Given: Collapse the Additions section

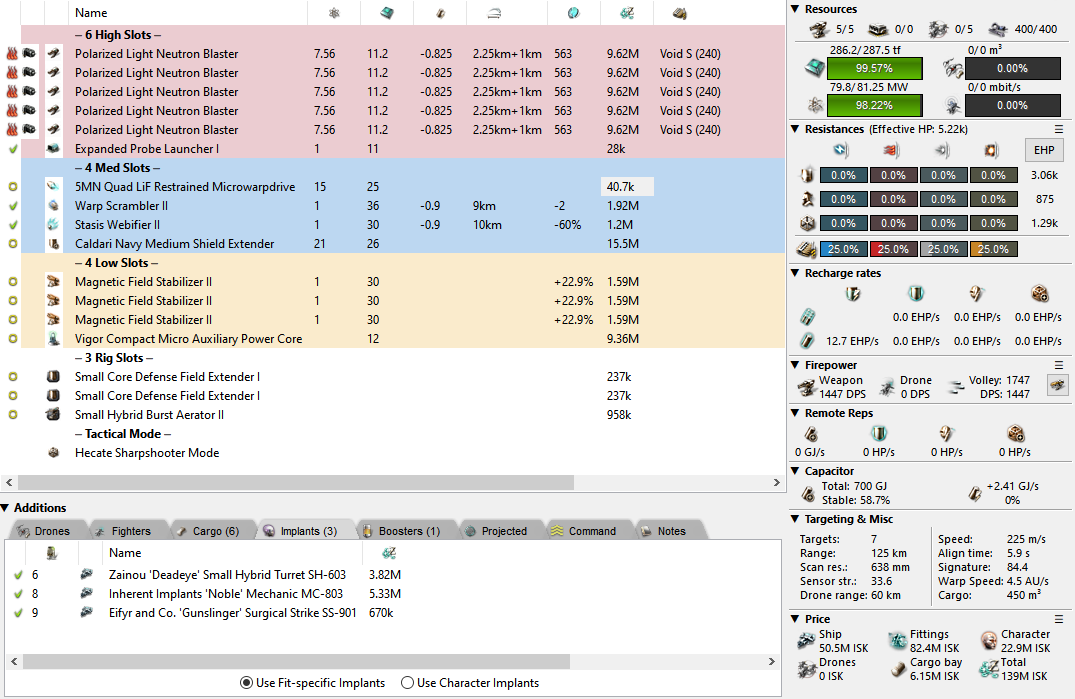Looking at the screenshot, I should (x=6, y=508).
